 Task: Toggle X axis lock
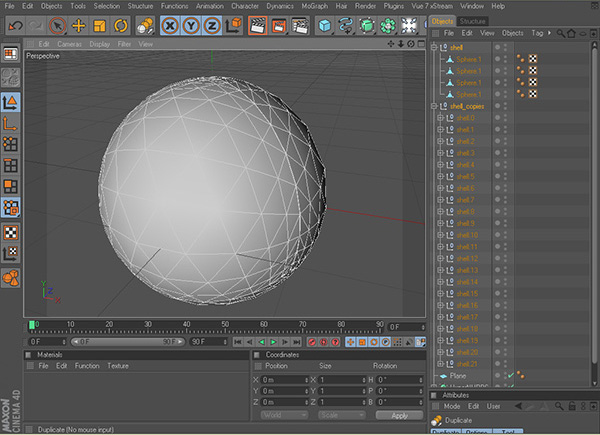[x=170, y=26]
